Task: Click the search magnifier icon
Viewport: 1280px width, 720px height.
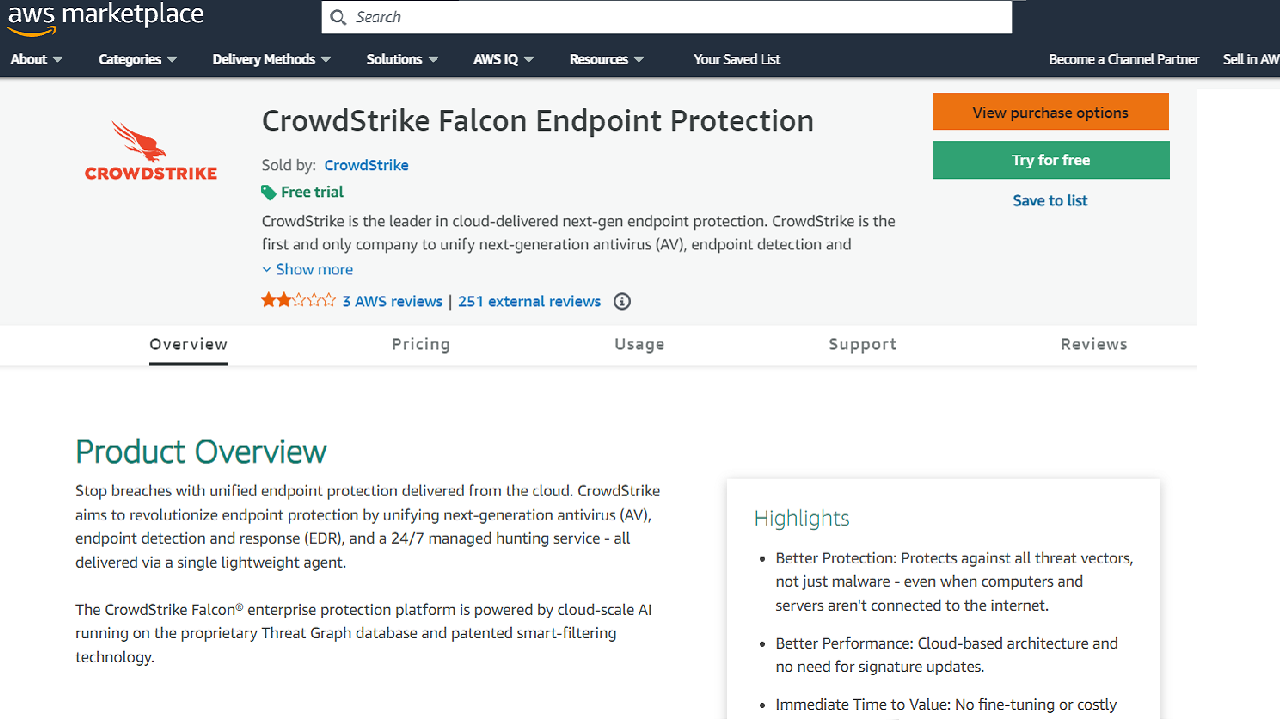Action: [338, 17]
